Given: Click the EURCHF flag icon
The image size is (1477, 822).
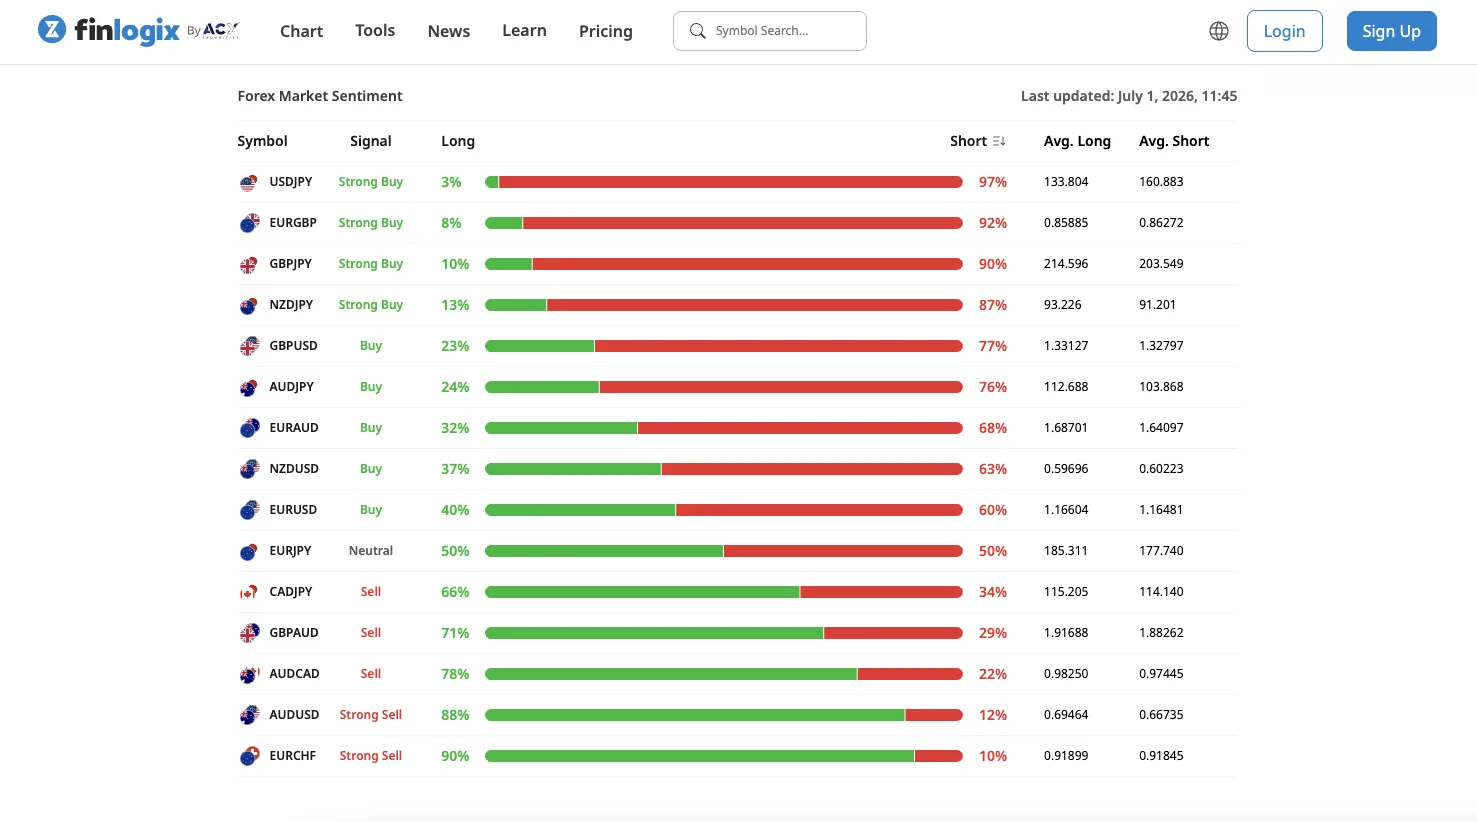Looking at the screenshot, I should [249, 757].
